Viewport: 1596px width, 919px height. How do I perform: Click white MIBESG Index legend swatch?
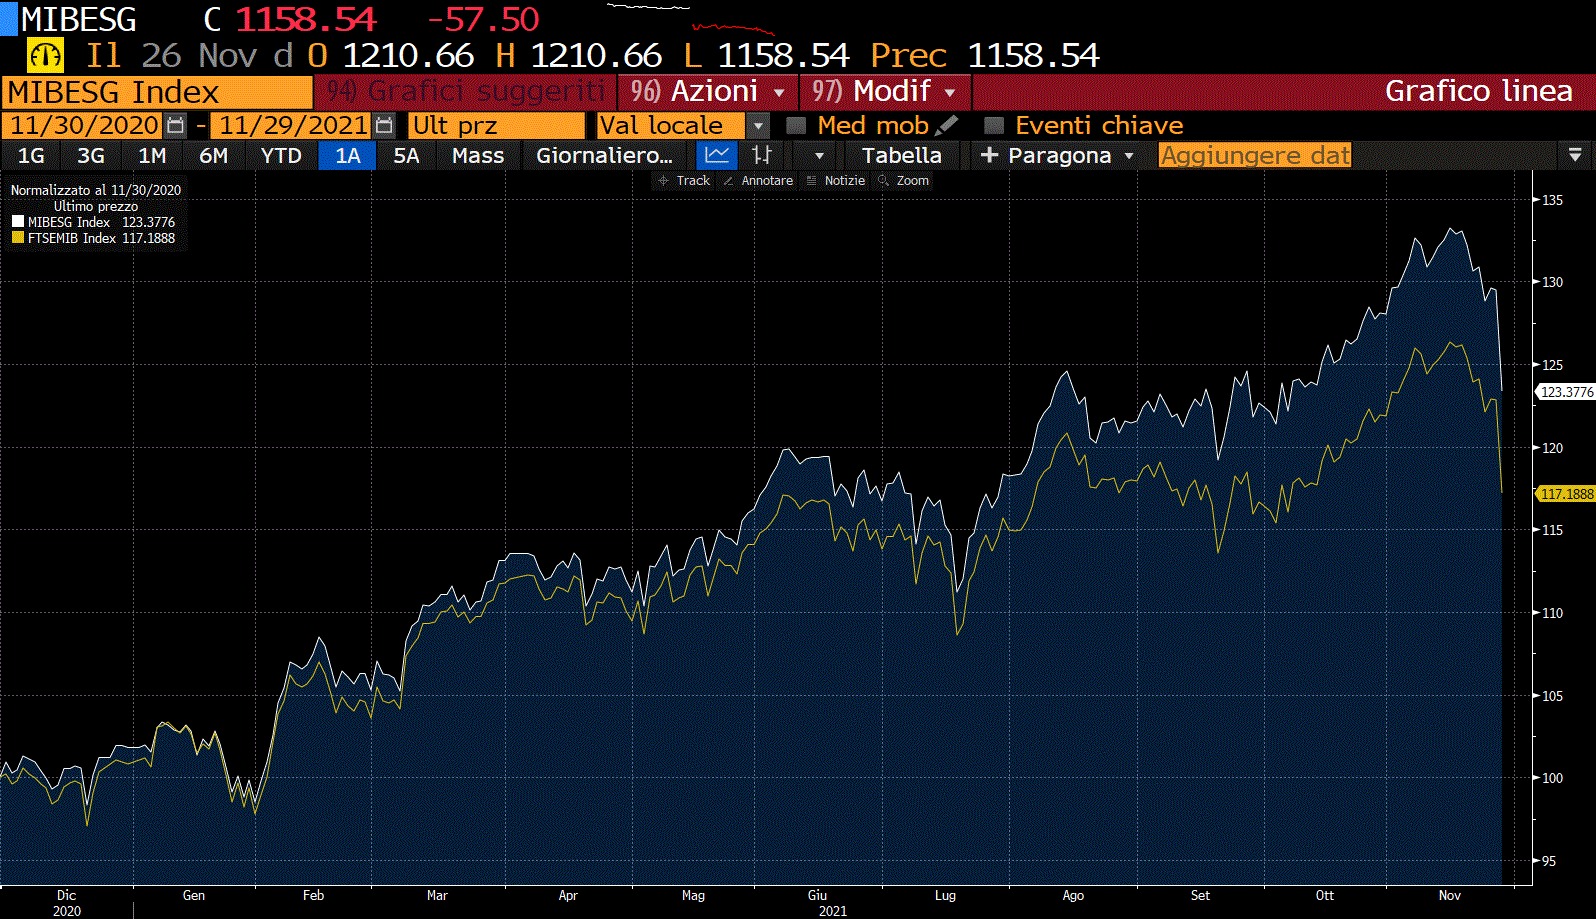[18, 222]
